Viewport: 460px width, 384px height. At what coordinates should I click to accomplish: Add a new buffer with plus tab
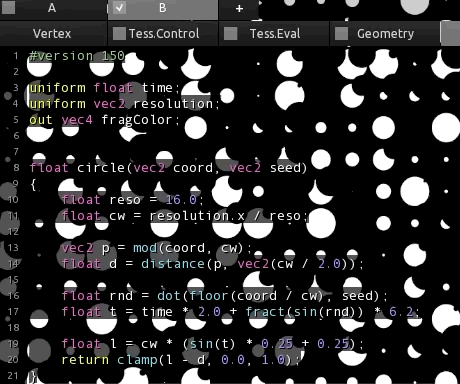coord(239,8)
